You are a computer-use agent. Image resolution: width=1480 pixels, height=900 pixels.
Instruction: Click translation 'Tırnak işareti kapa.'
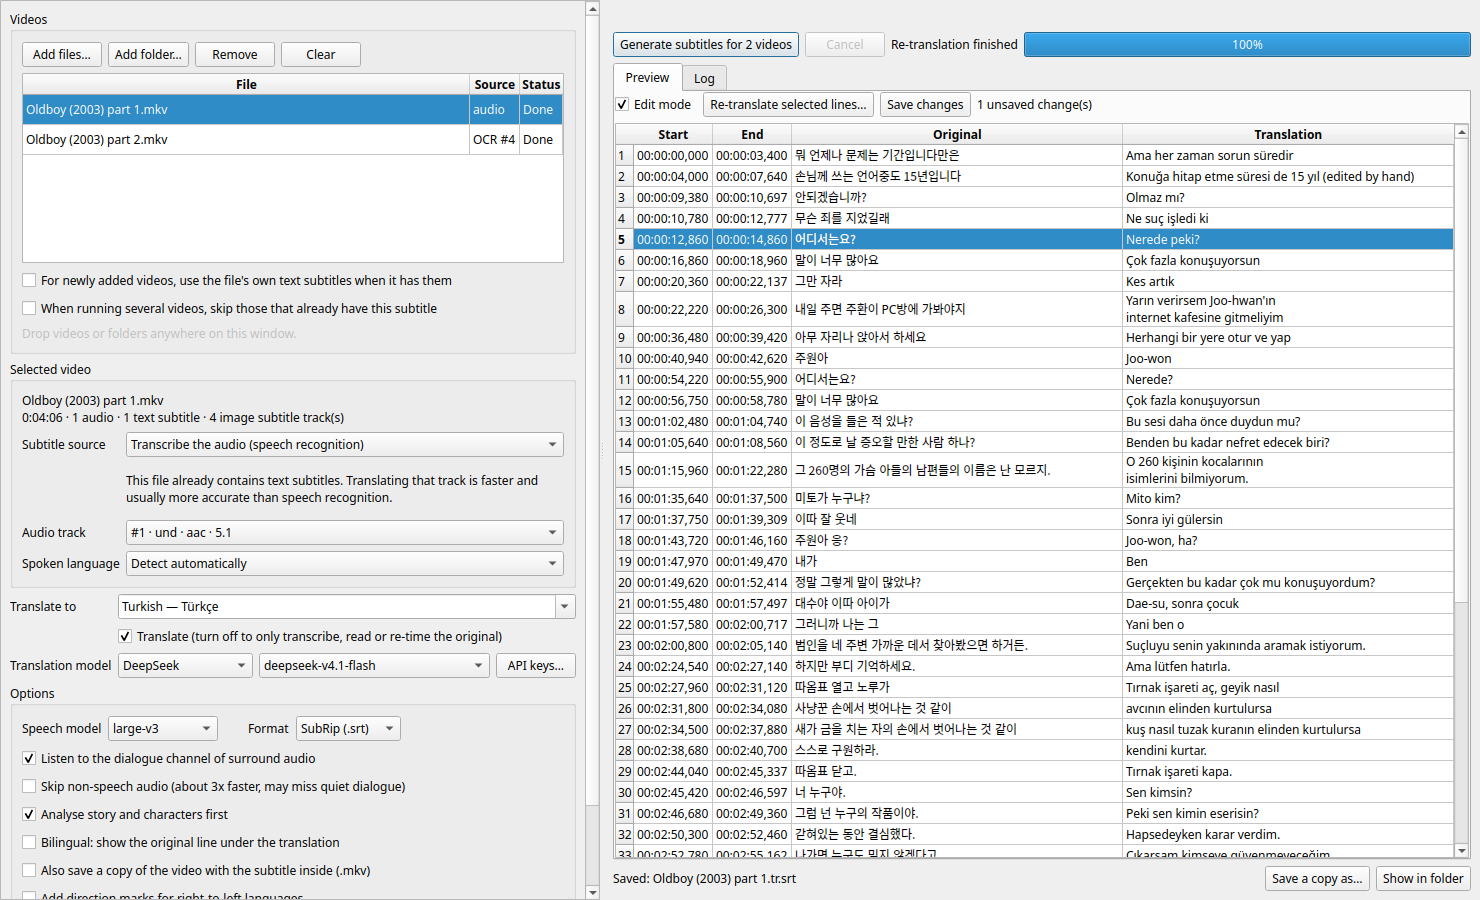pyautogui.click(x=1288, y=772)
